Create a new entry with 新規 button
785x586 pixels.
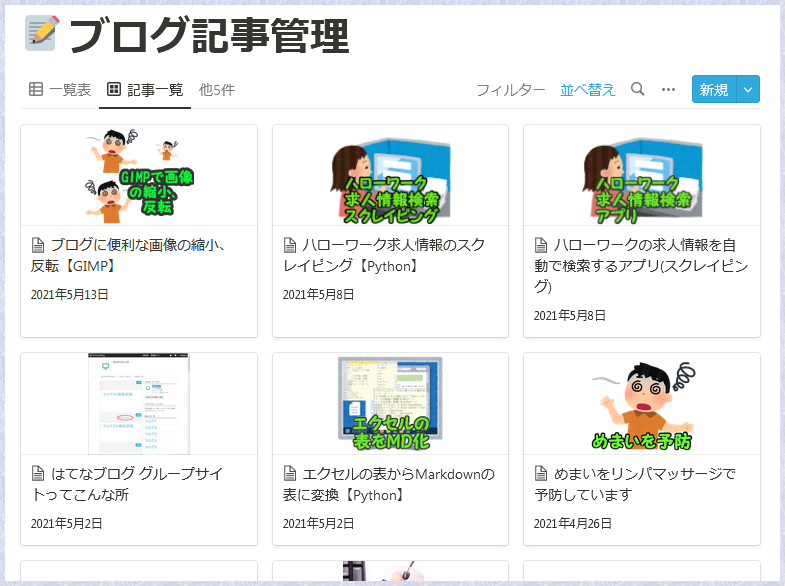click(714, 90)
